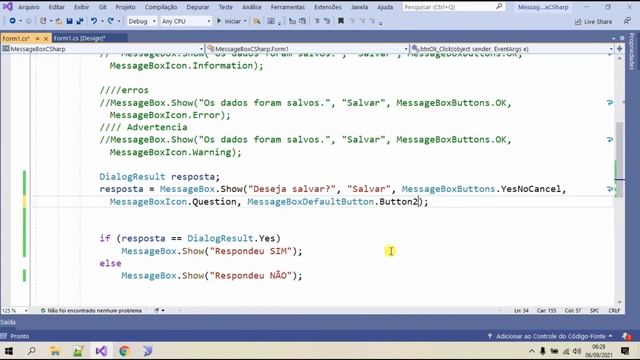Screen dimensions: 640x360
Task: Click the comment-out lines toolbar icon
Action: coord(317,21)
